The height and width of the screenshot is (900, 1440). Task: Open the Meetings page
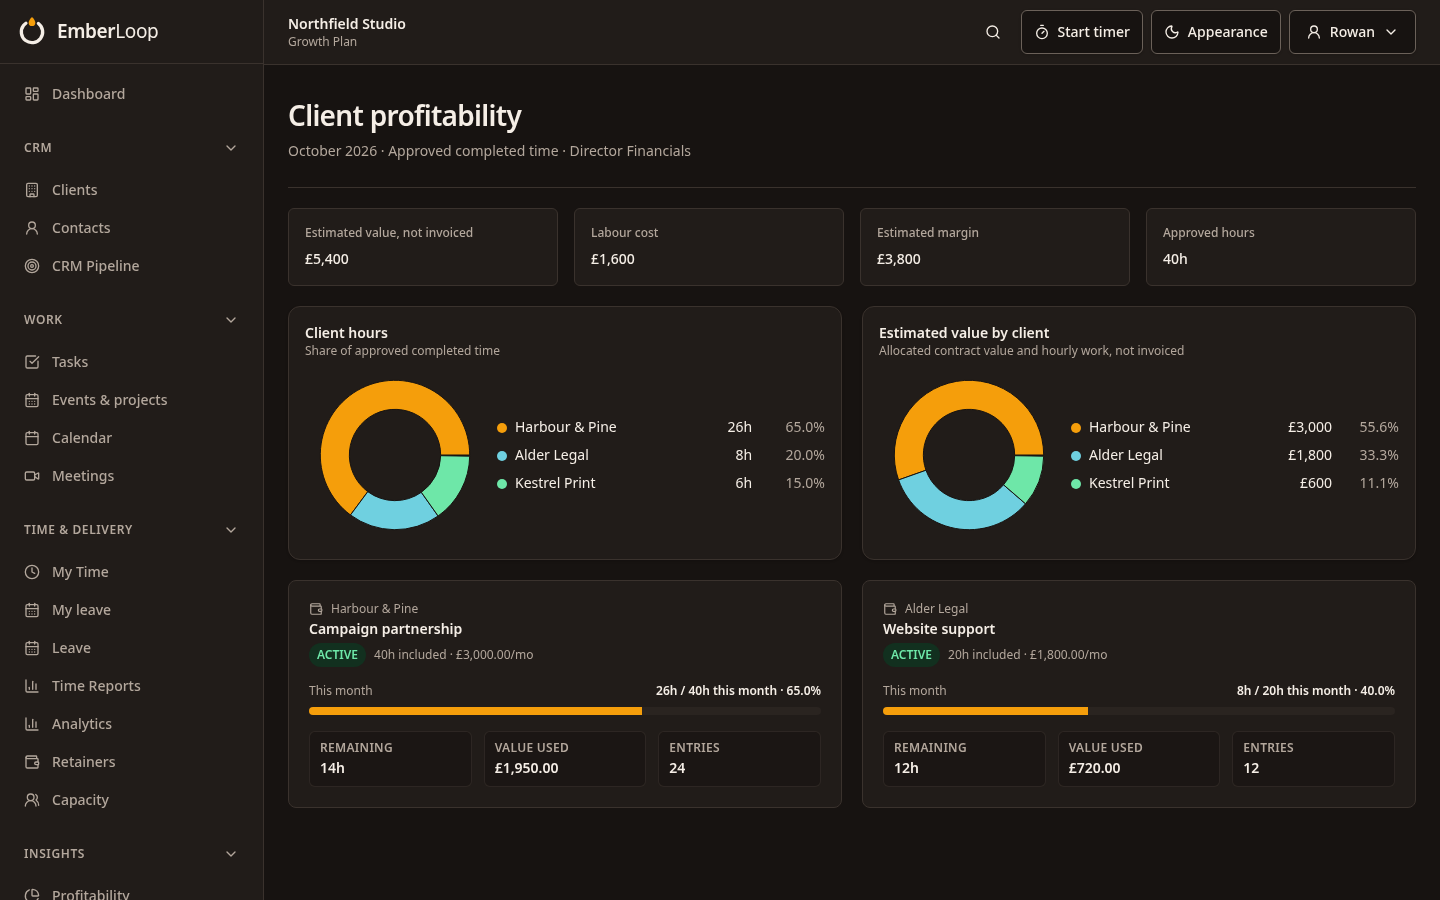click(x=131, y=476)
